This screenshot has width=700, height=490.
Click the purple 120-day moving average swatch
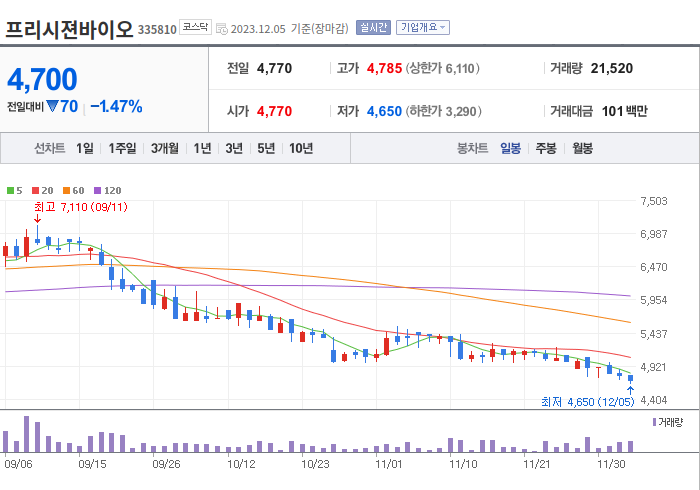click(x=98, y=191)
